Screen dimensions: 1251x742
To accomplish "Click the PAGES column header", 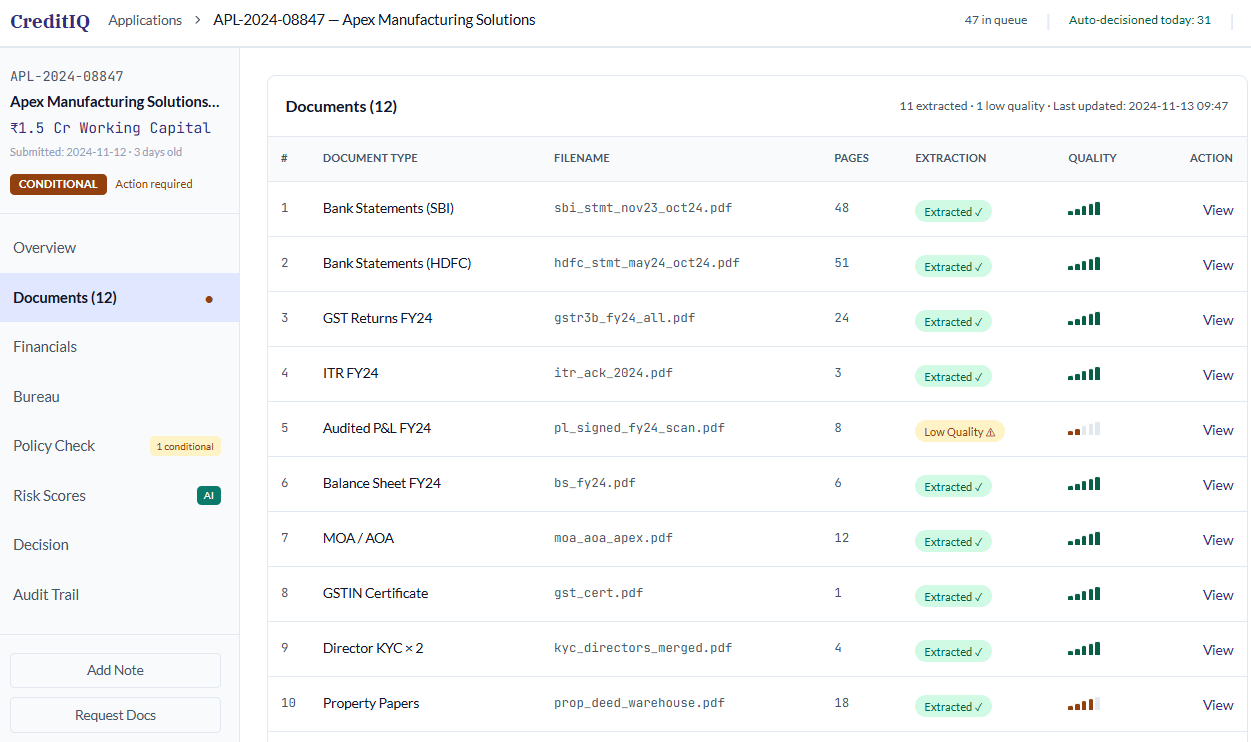I will point(852,158).
